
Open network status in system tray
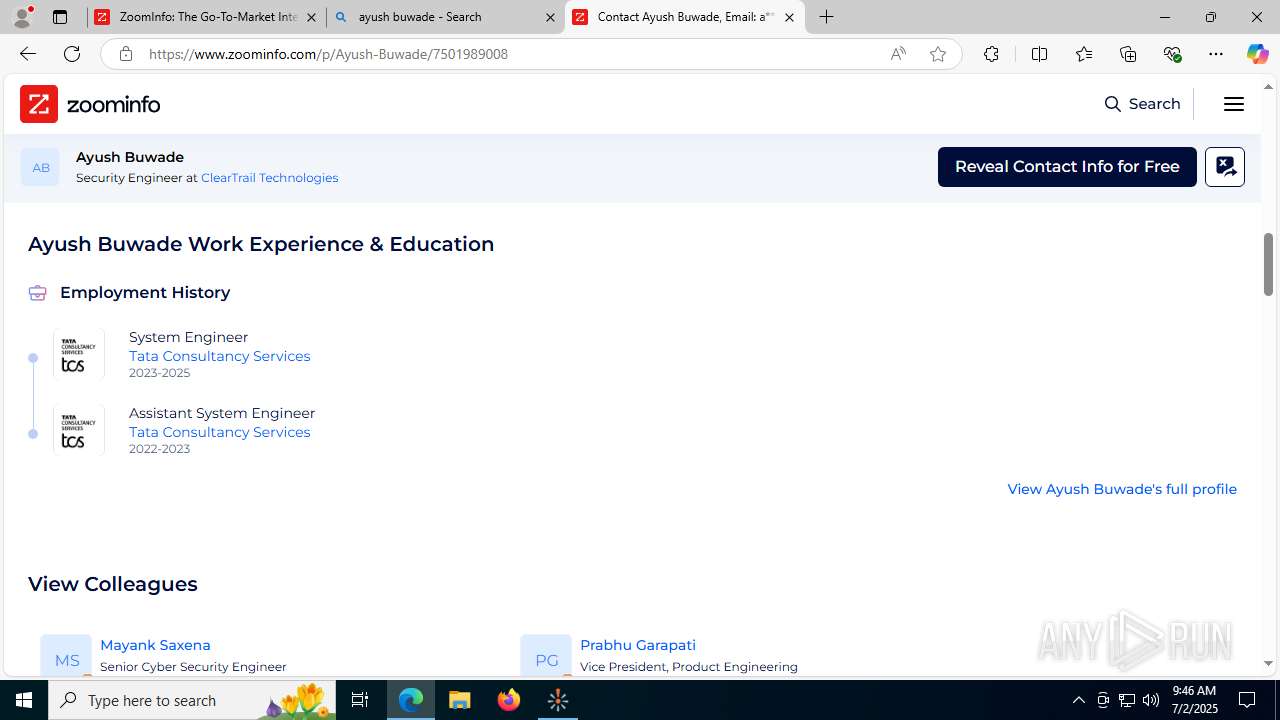tap(1127, 700)
